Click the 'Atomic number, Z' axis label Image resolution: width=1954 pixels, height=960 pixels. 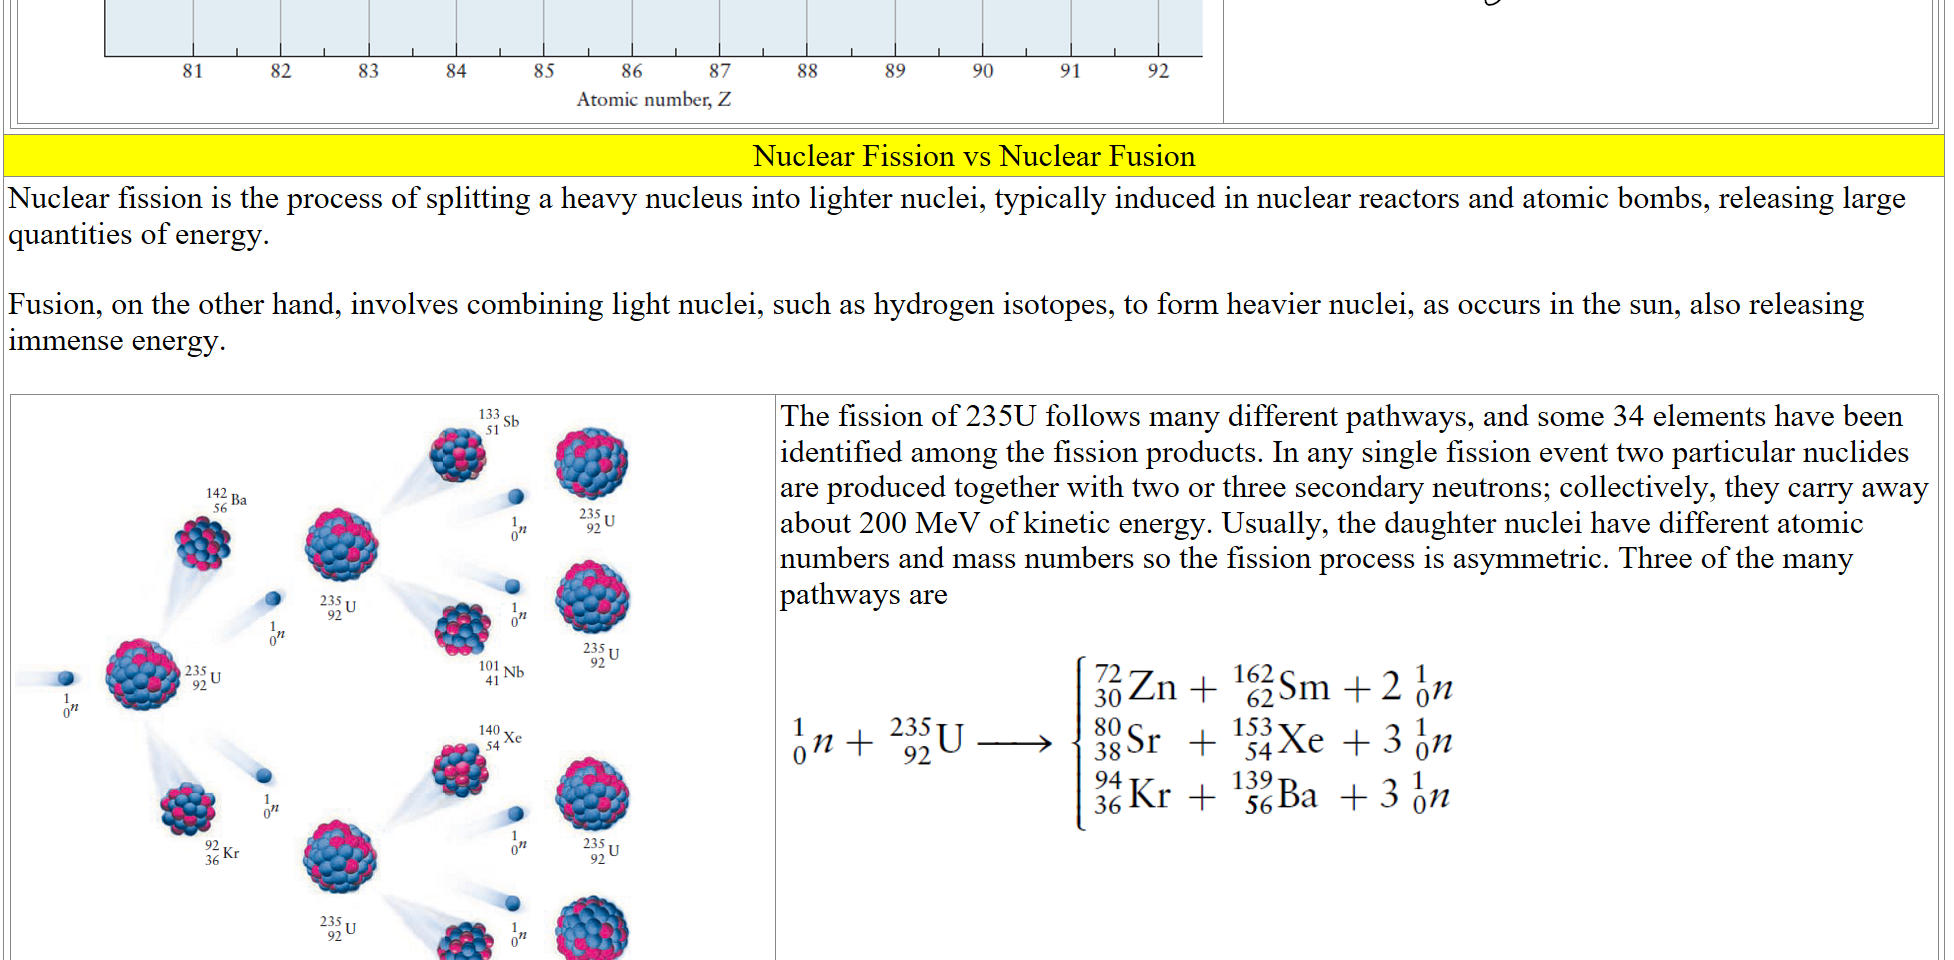654,99
